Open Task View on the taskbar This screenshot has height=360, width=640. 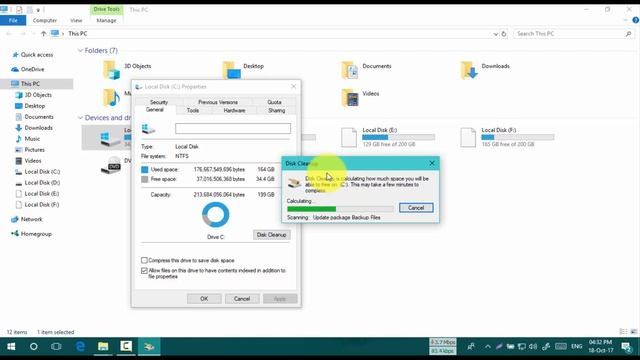(56, 347)
